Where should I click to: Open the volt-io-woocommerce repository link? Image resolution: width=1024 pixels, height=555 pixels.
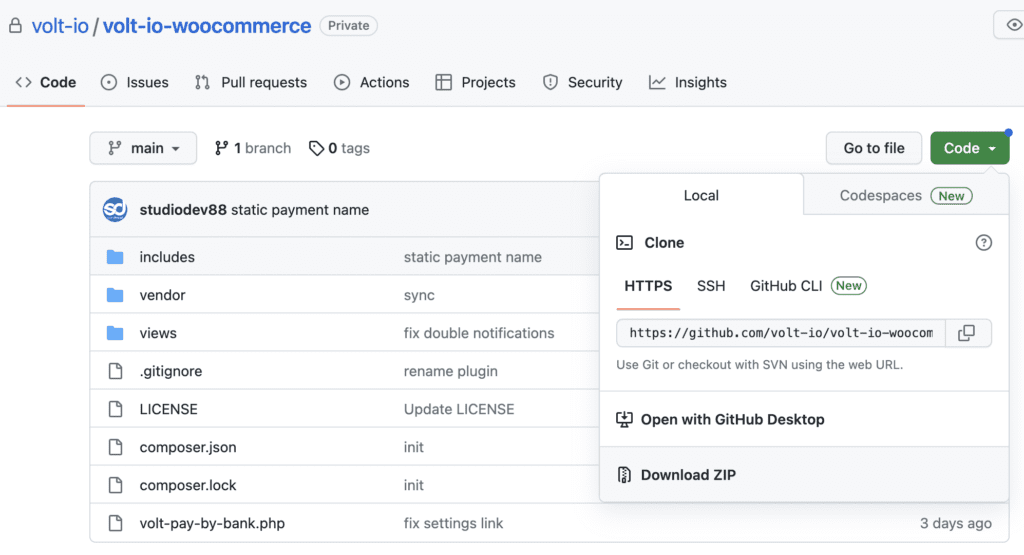(207, 25)
